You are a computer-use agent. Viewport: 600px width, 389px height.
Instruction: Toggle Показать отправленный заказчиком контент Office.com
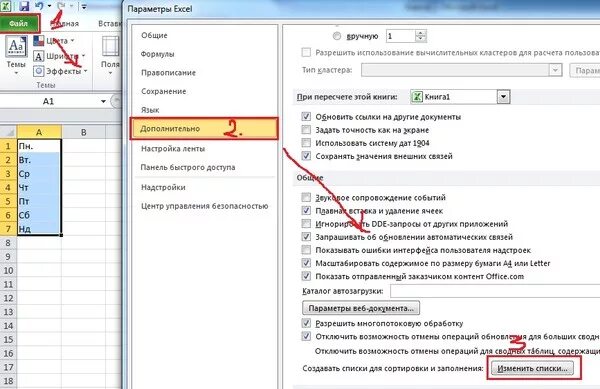pyautogui.click(x=306, y=276)
